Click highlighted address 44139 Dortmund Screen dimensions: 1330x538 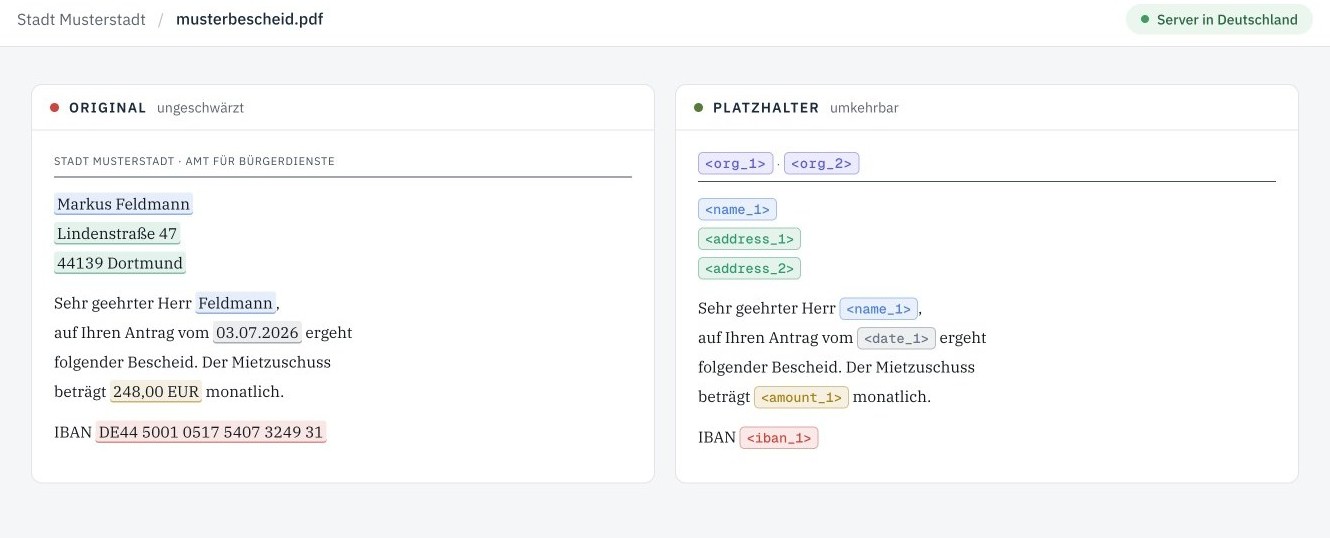pos(120,263)
